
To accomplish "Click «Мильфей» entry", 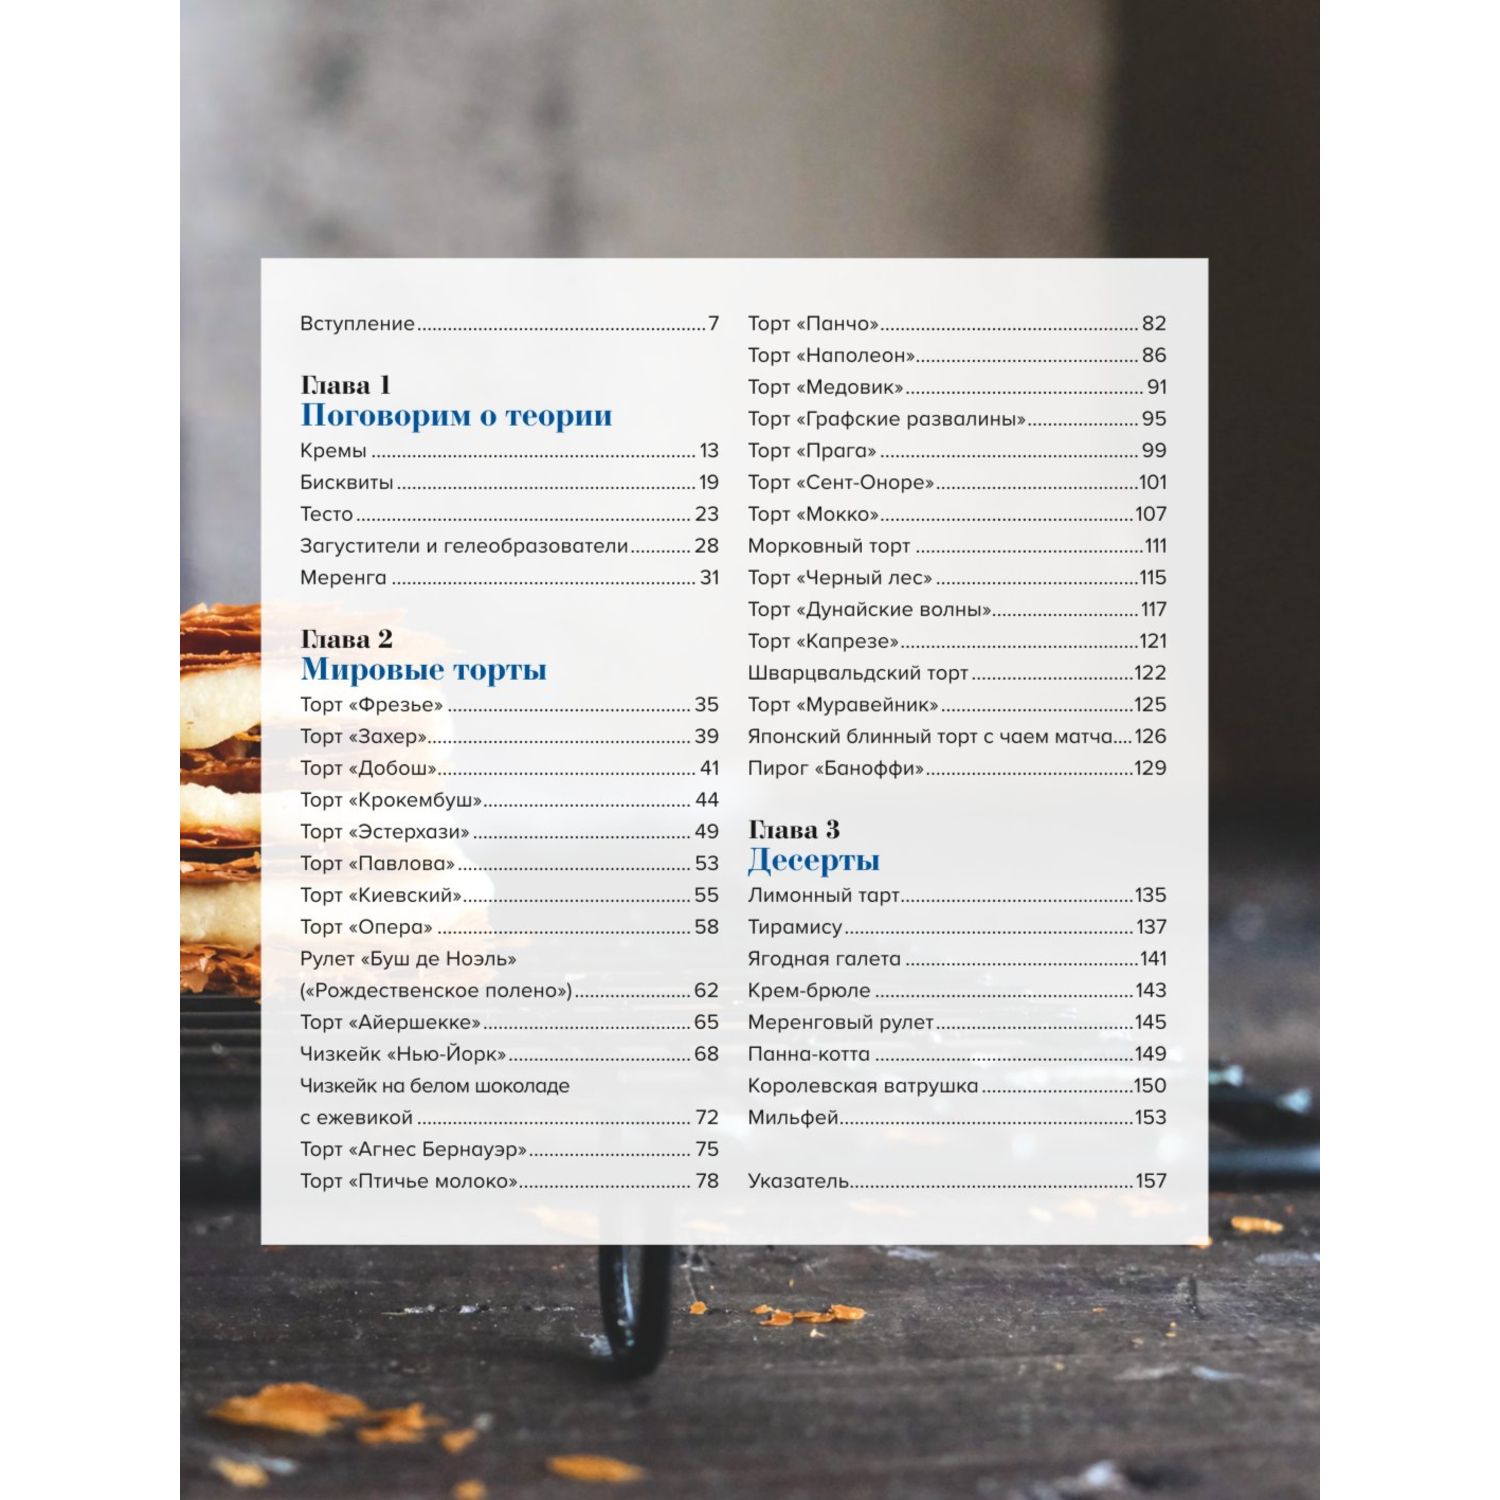I will 957,1117.
